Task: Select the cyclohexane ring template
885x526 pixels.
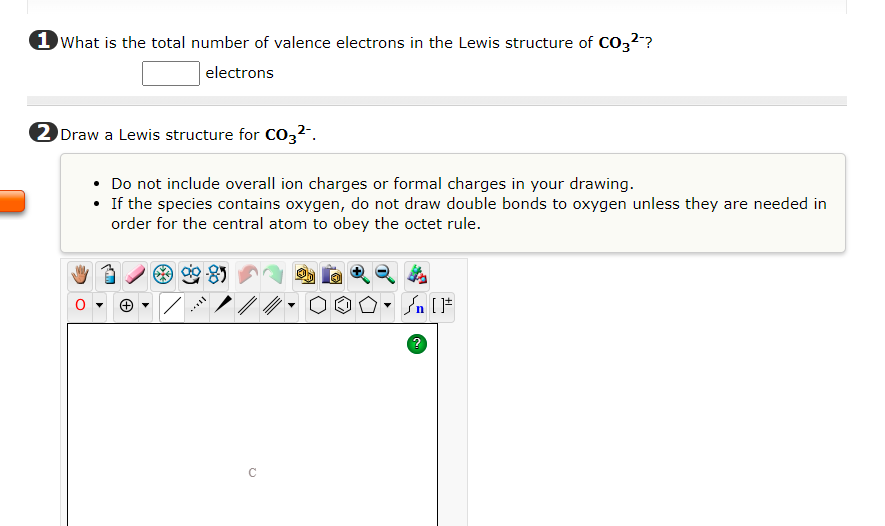Action: click(x=318, y=305)
